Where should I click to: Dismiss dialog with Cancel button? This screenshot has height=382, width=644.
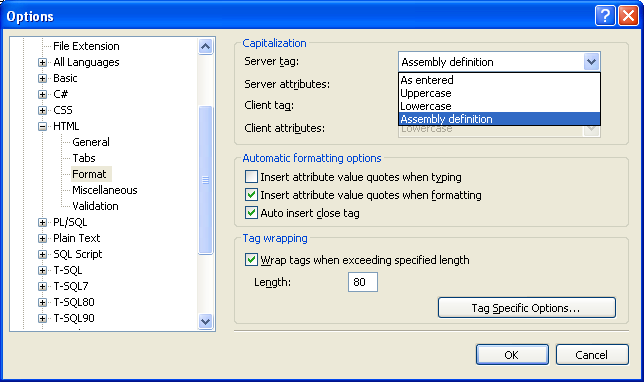592,354
